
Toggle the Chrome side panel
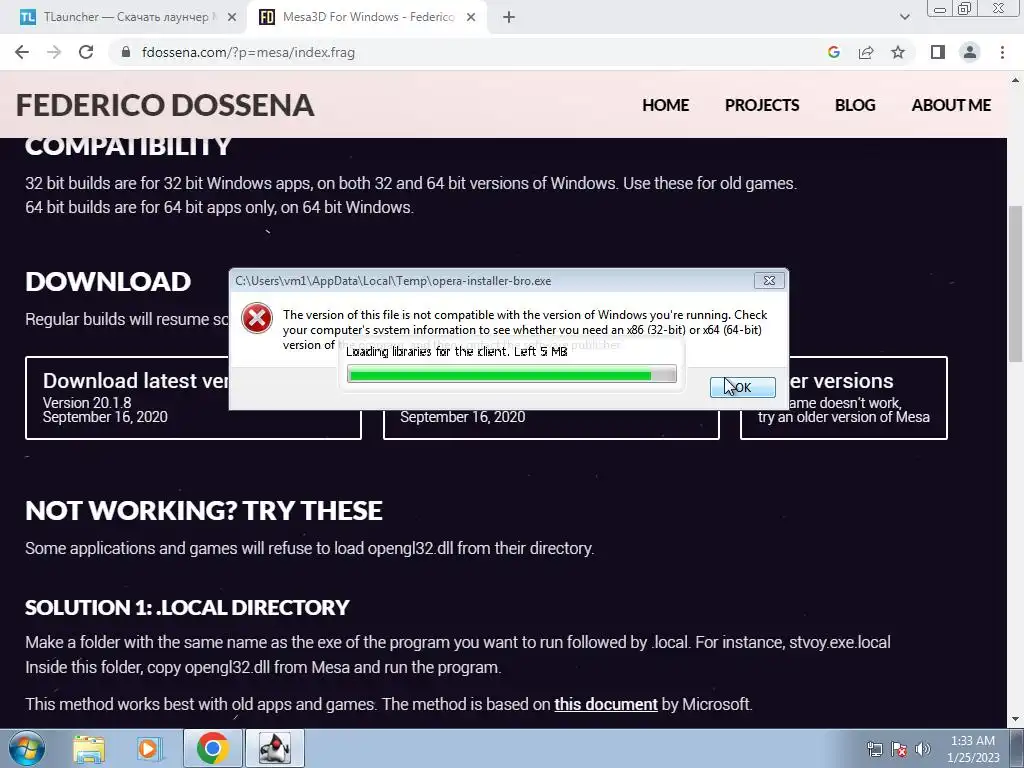[x=938, y=52]
